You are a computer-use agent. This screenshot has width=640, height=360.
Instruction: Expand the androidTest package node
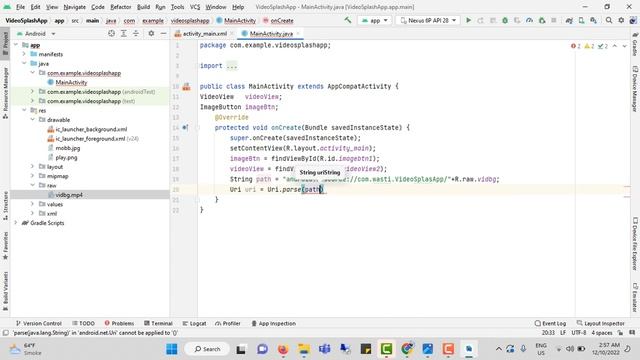tap(33, 91)
